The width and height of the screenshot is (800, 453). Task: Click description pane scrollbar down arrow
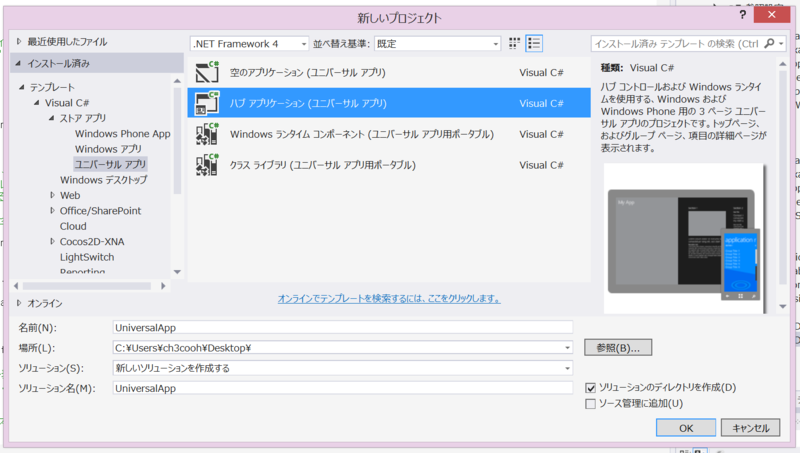click(x=783, y=306)
